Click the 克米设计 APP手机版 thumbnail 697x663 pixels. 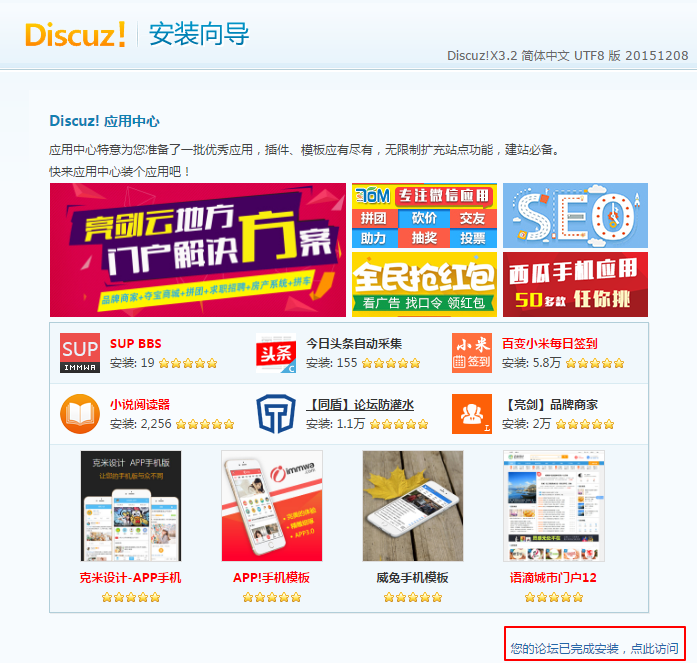pos(131,506)
